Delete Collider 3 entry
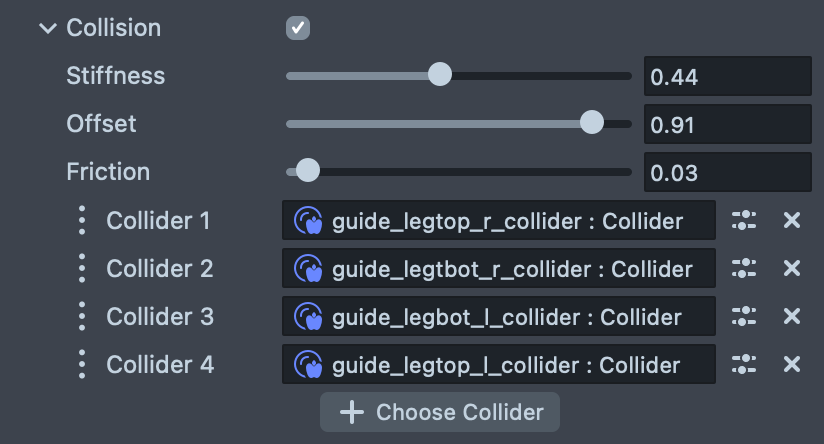Image resolution: width=824 pixels, height=444 pixels. point(792,316)
